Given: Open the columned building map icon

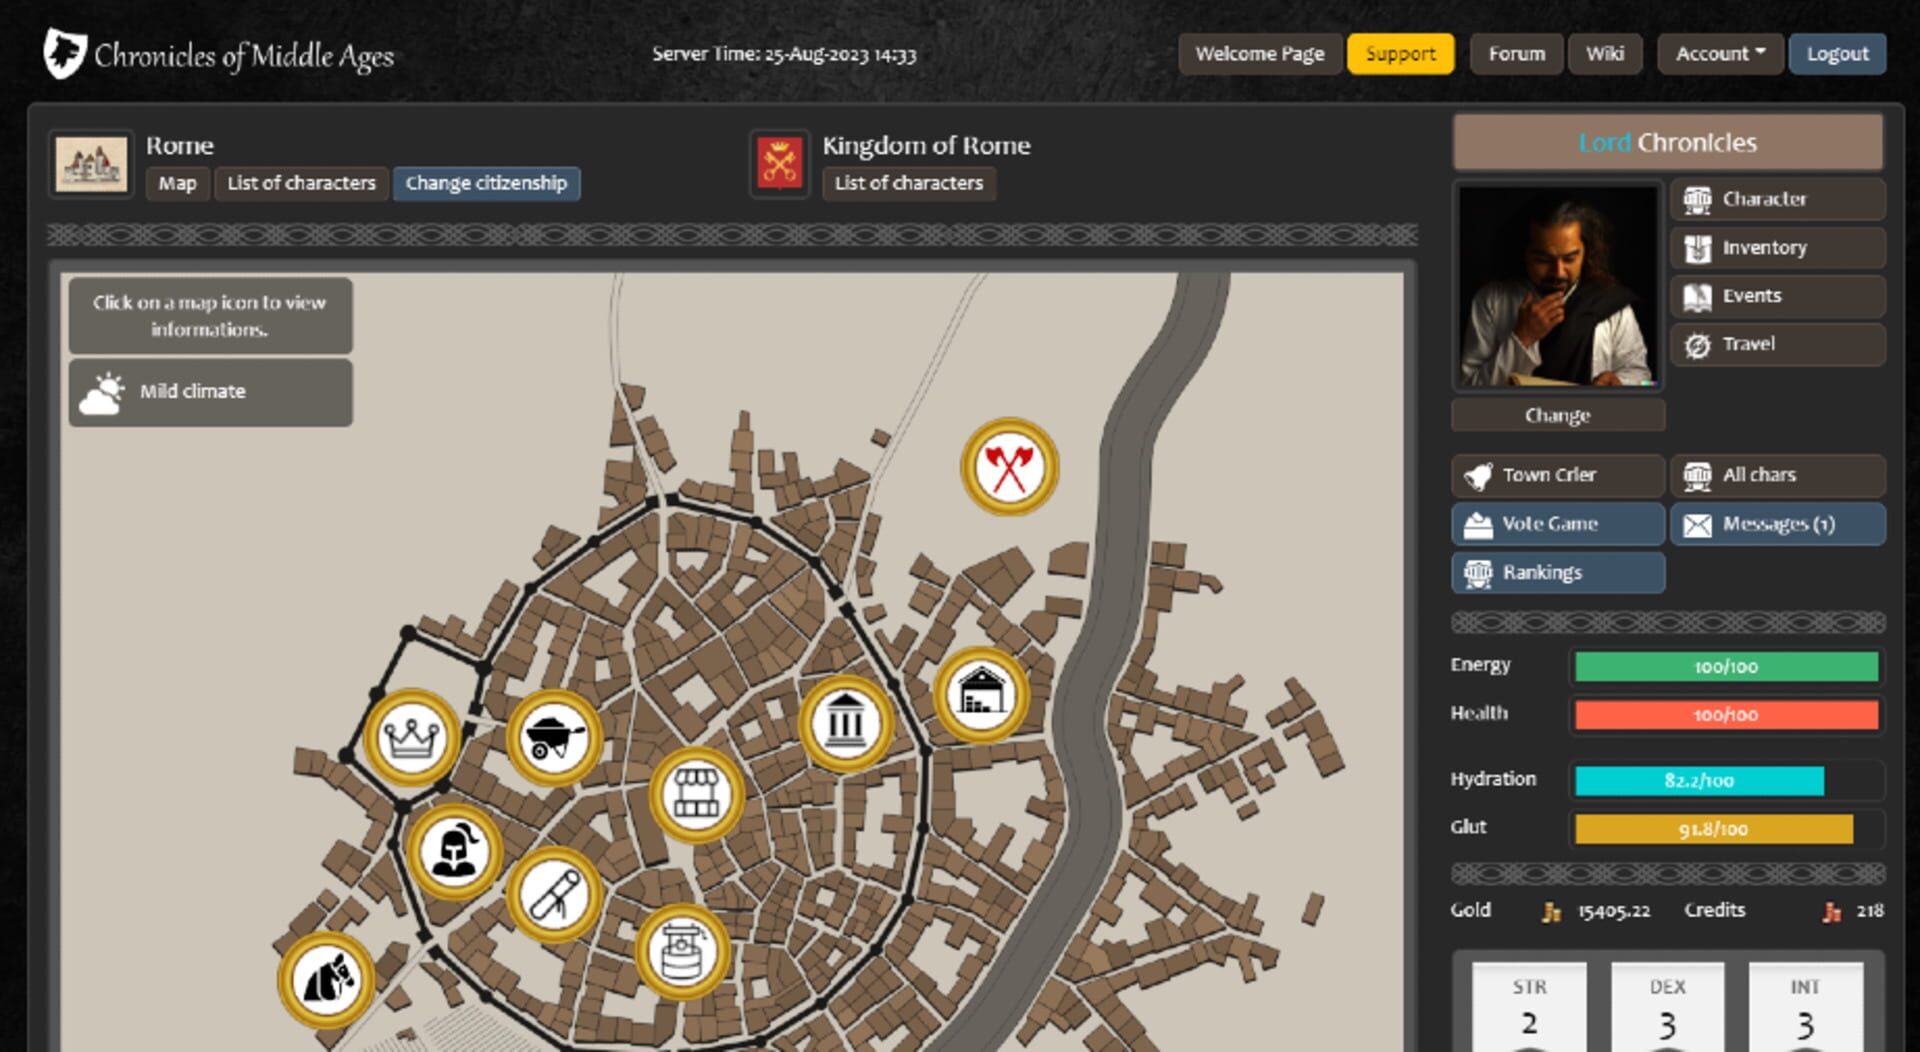Looking at the screenshot, I should (846, 724).
